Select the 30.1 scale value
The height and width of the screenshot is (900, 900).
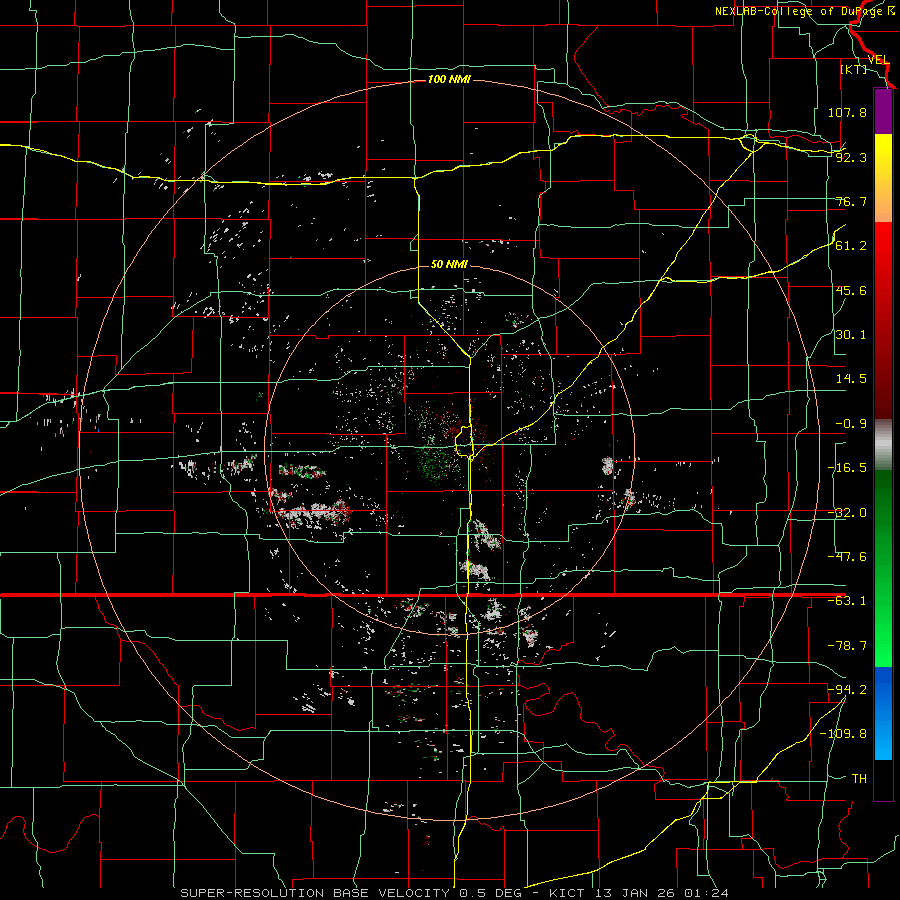pyautogui.click(x=851, y=335)
